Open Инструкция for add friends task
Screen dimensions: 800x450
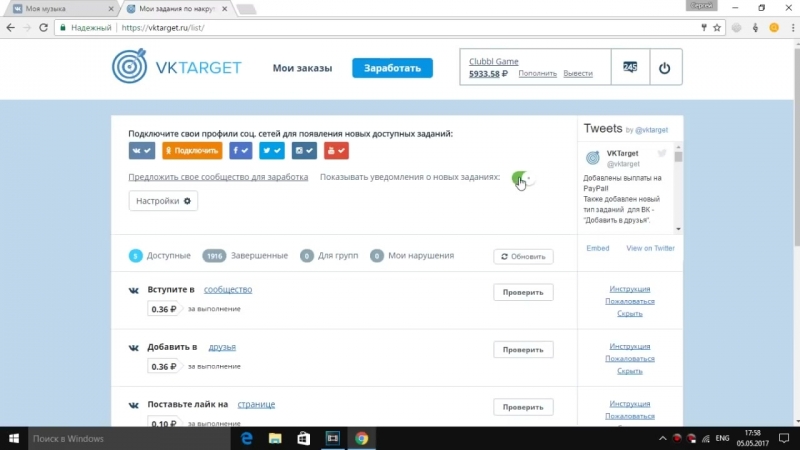point(630,346)
